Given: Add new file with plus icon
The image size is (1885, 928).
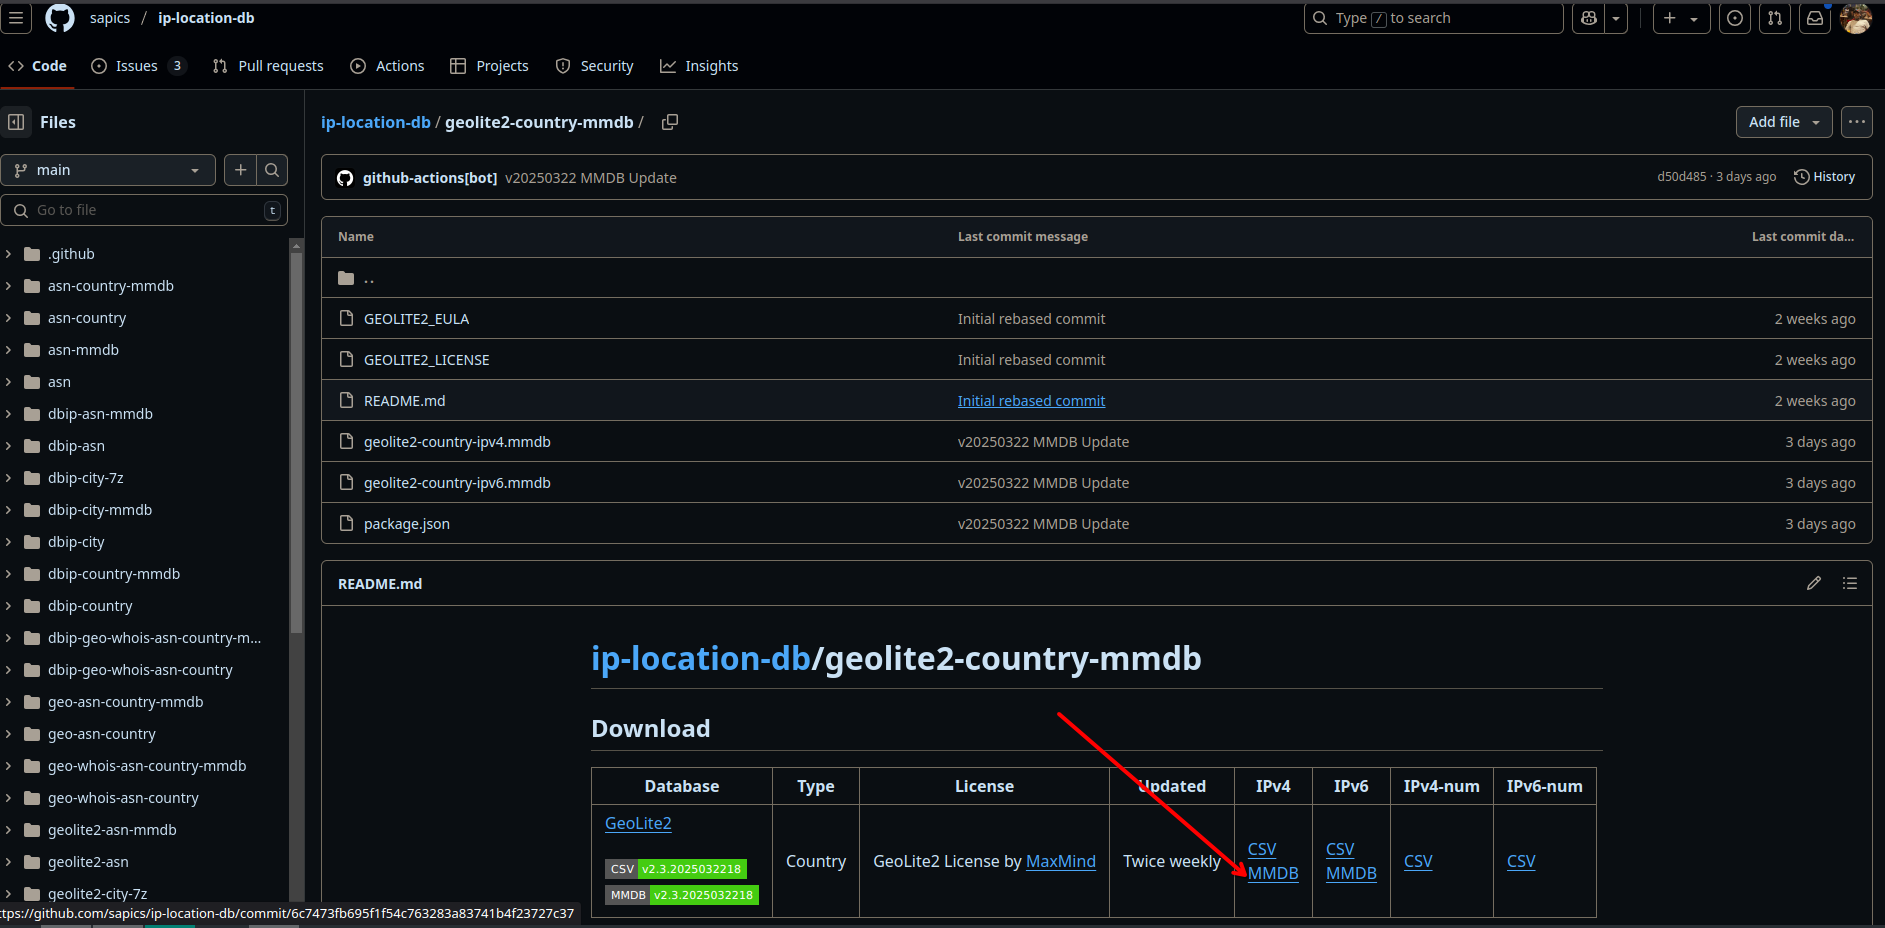Looking at the screenshot, I should (x=240, y=170).
